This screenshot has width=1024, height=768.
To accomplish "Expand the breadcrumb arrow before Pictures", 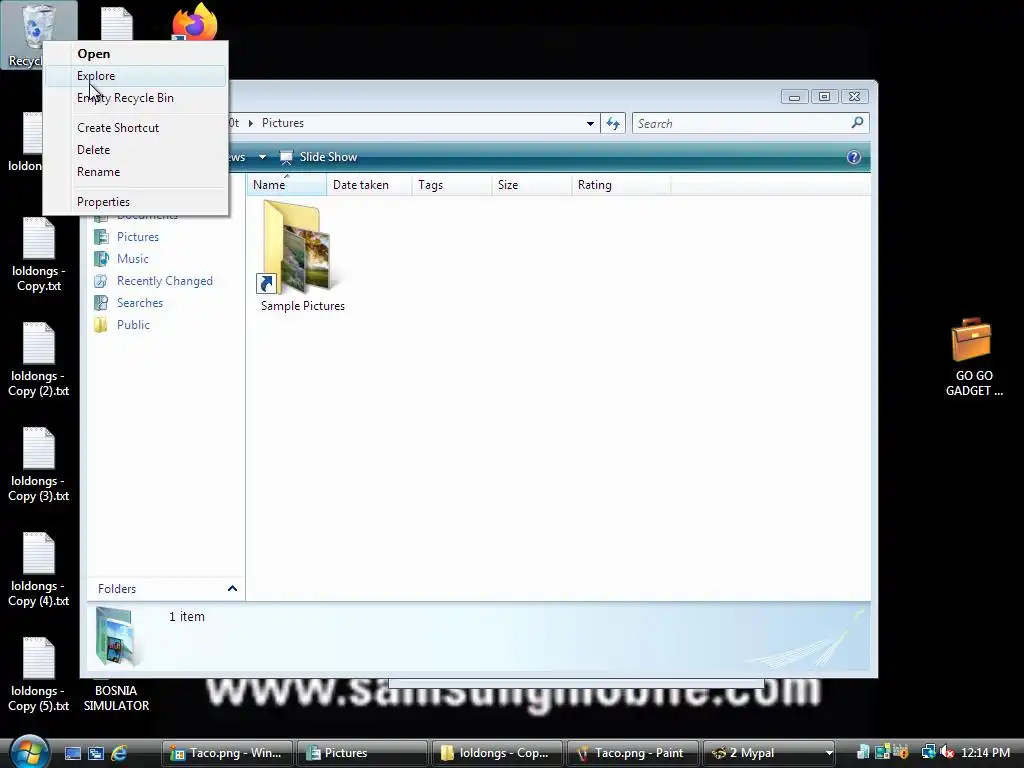I will pyautogui.click(x=250, y=123).
